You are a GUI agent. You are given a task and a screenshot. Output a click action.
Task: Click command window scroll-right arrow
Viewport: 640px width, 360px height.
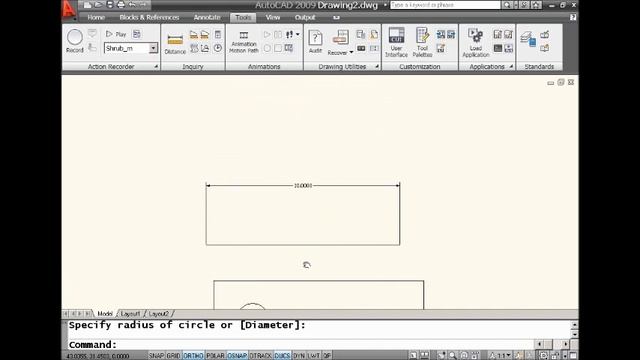click(x=565, y=344)
